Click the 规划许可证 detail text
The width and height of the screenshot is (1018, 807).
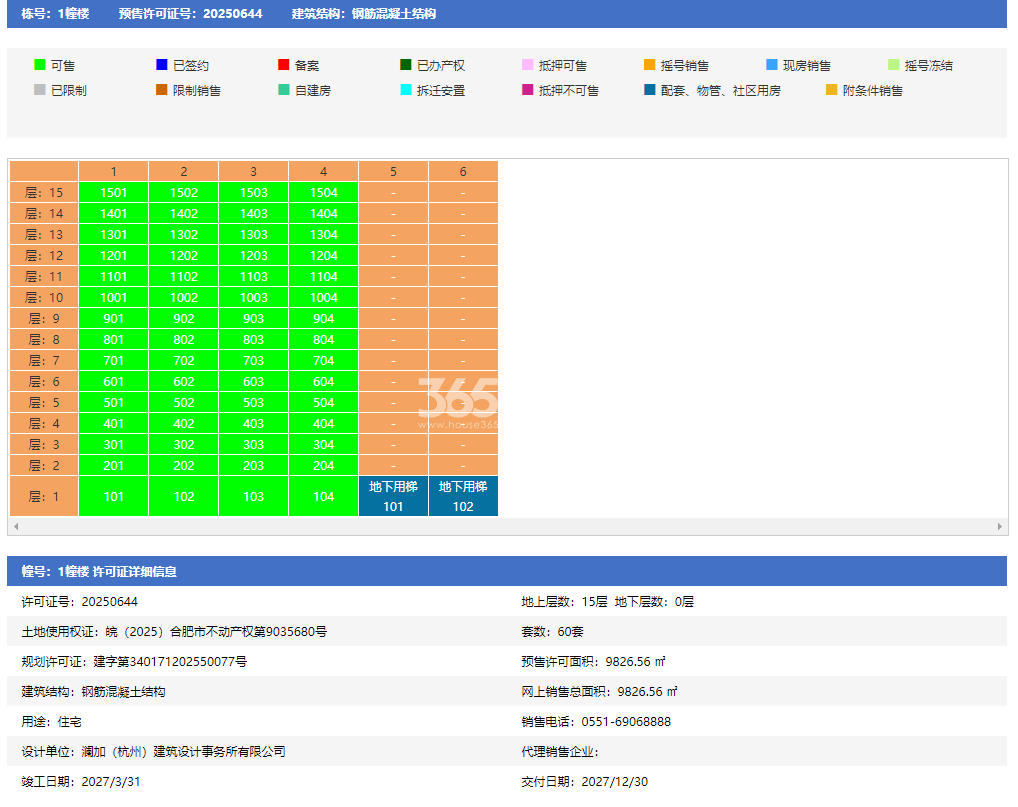(134, 662)
